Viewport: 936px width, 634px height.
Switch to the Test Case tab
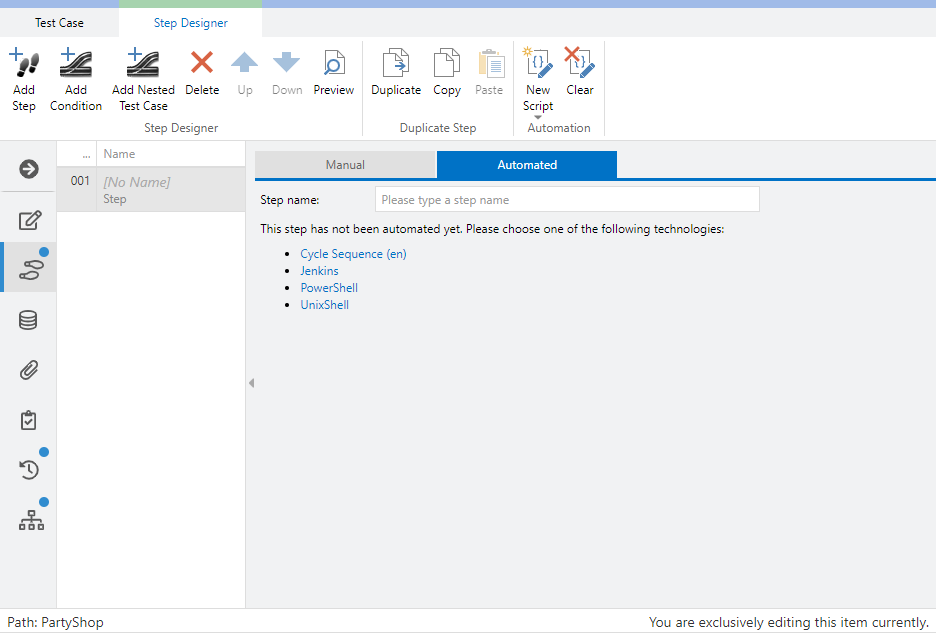tap(59, 23)
